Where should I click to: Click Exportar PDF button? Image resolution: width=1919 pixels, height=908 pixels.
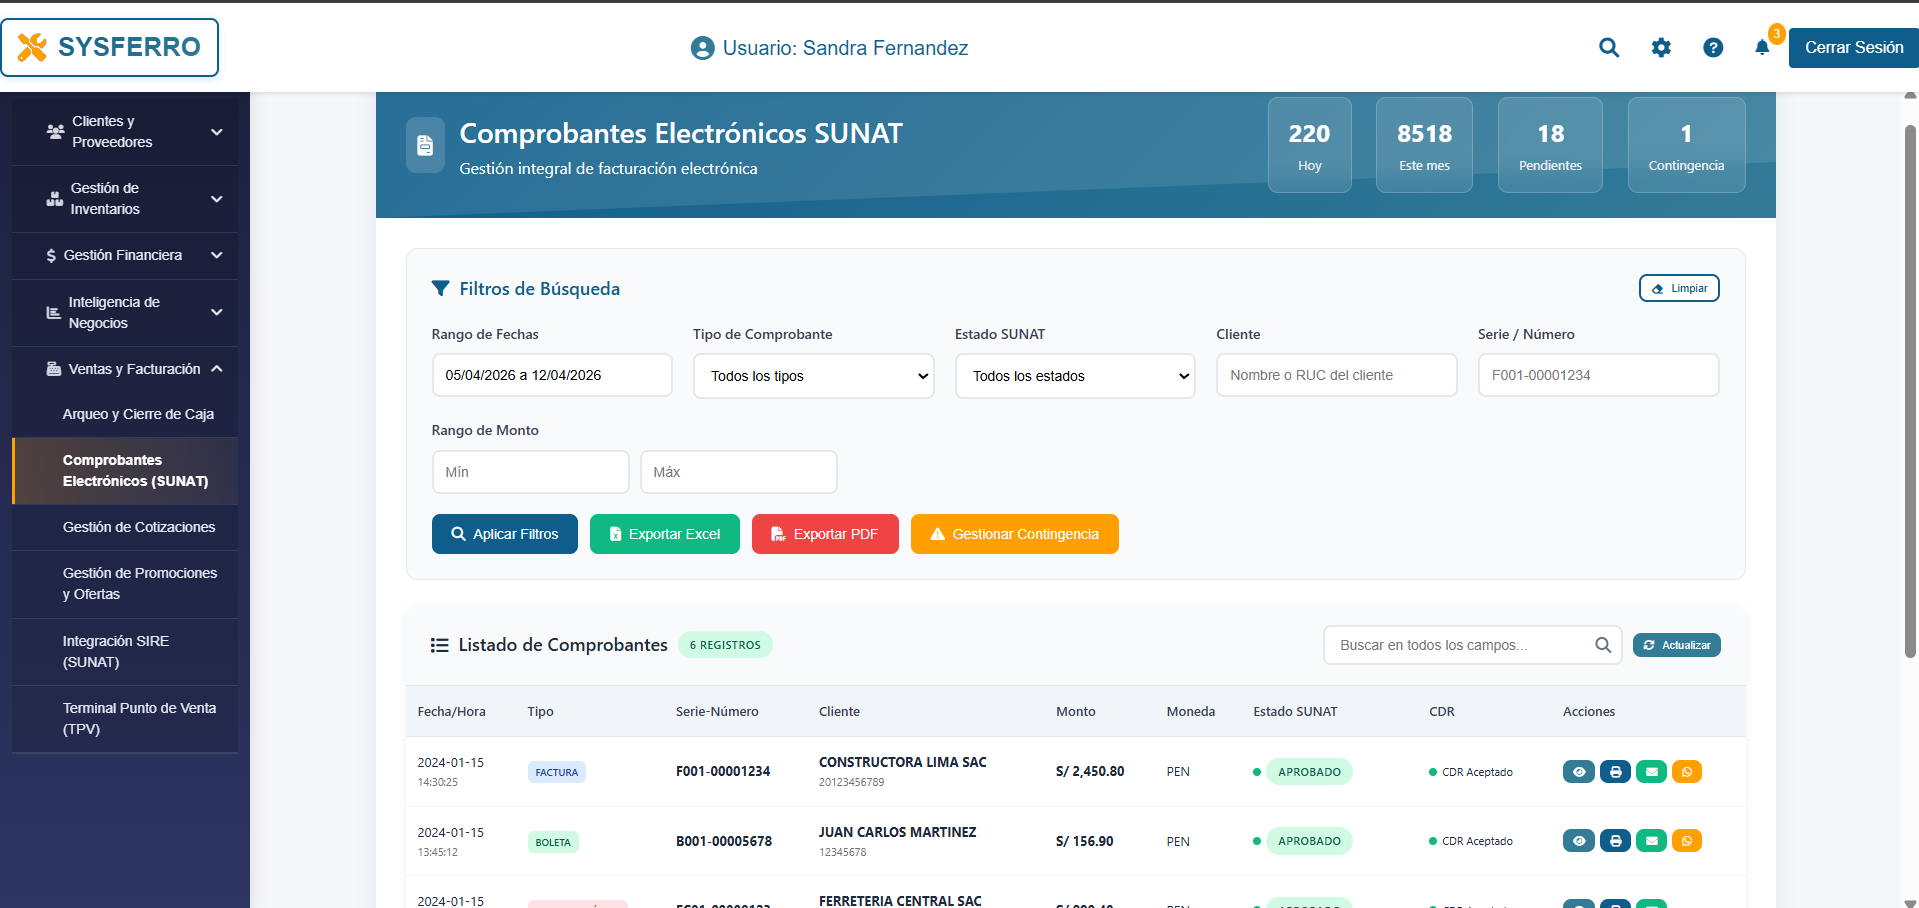tap(825, 534)
